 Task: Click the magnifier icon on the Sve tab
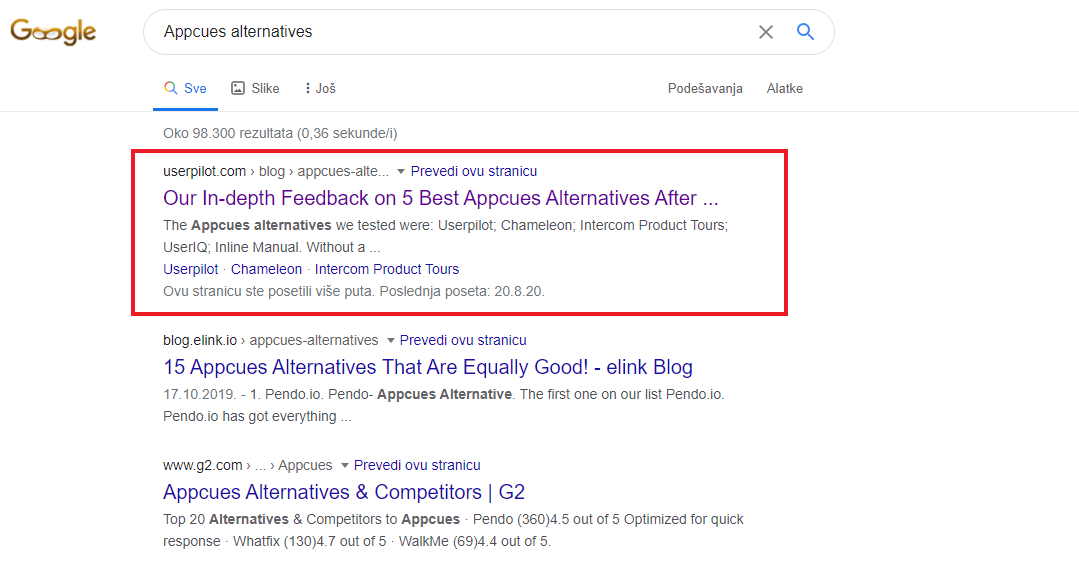pyautogui.click(x=170, y=88)
